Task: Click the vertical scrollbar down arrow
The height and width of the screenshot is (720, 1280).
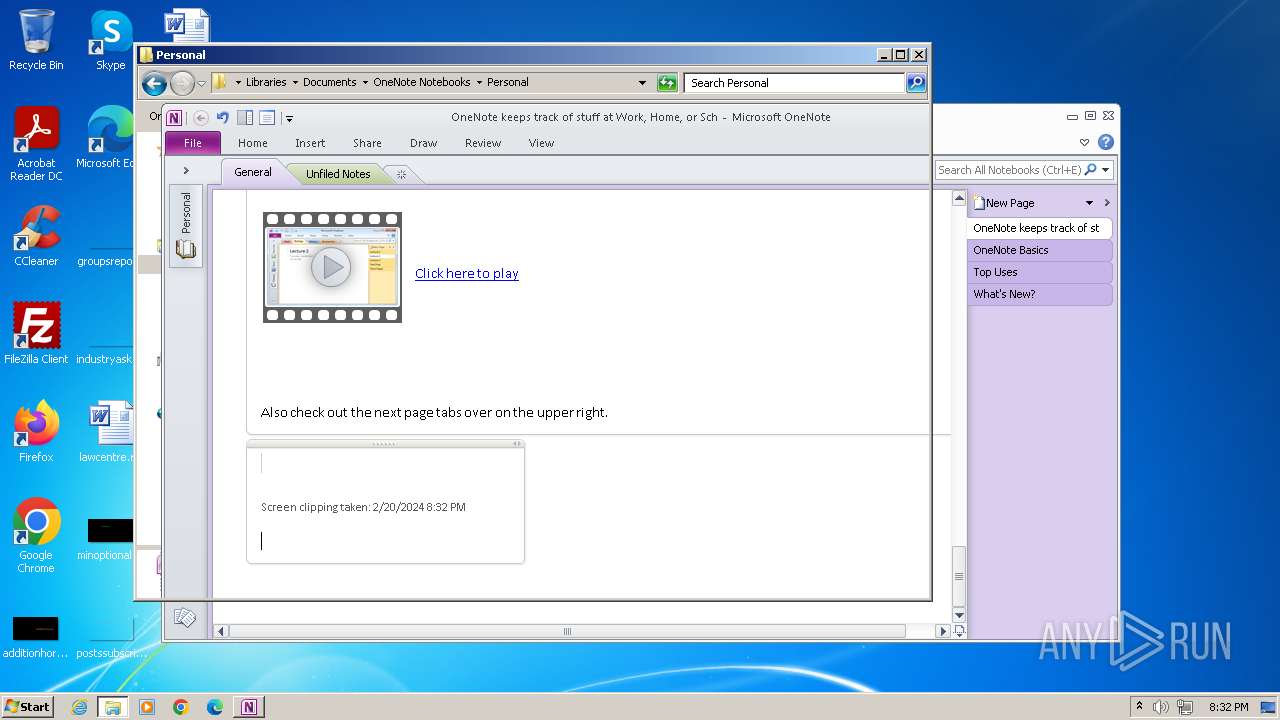Action: tap(959, 614)
